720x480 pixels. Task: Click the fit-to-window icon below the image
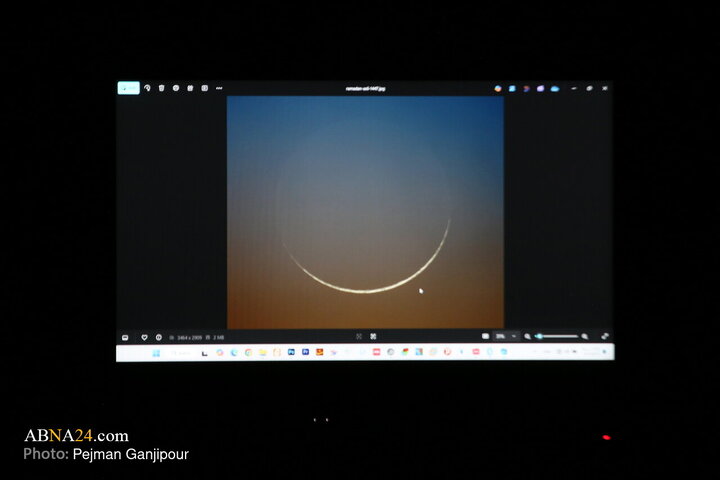pyautogui.click(x=359, y=336)
